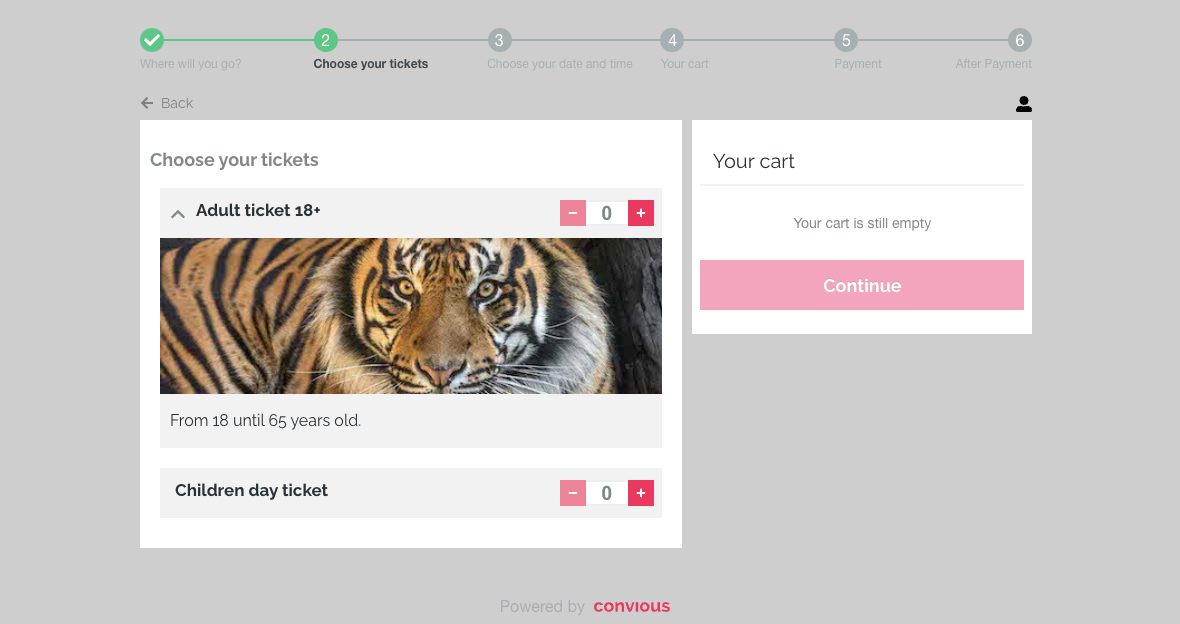Add one Children day ticket with plus
1180x624 pixels.
click(x=641, y=493)
